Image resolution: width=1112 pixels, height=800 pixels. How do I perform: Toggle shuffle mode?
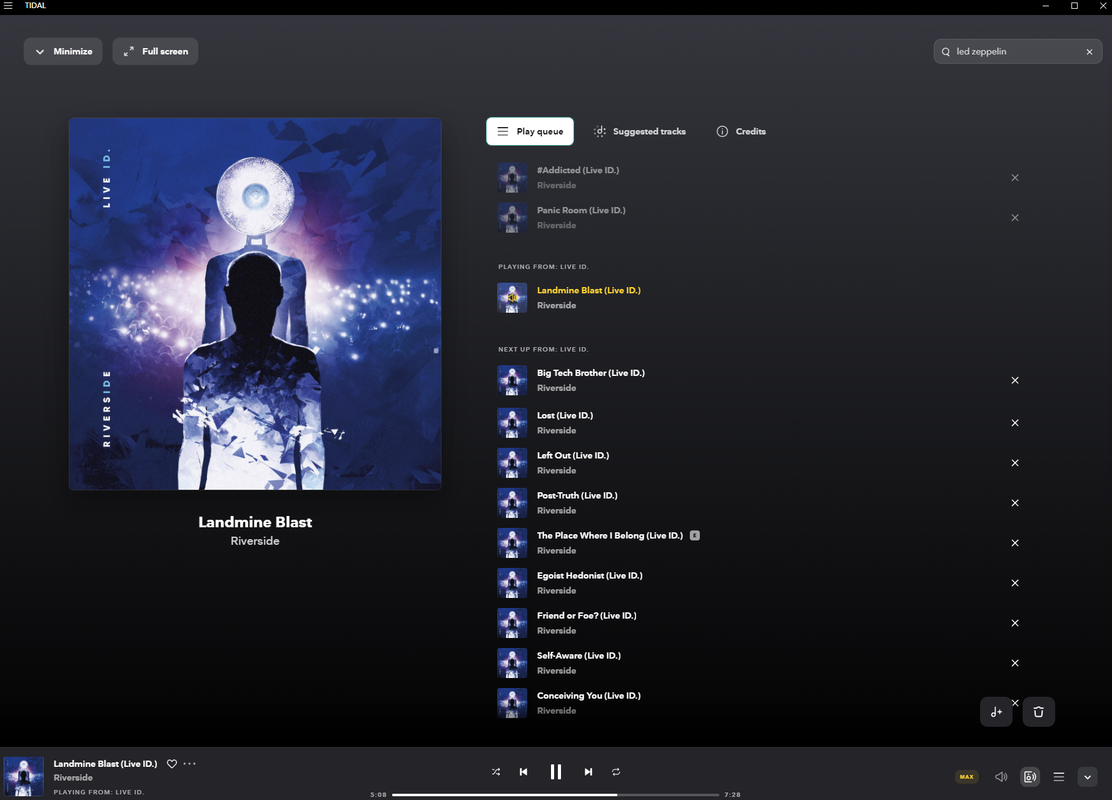point(496,772)
